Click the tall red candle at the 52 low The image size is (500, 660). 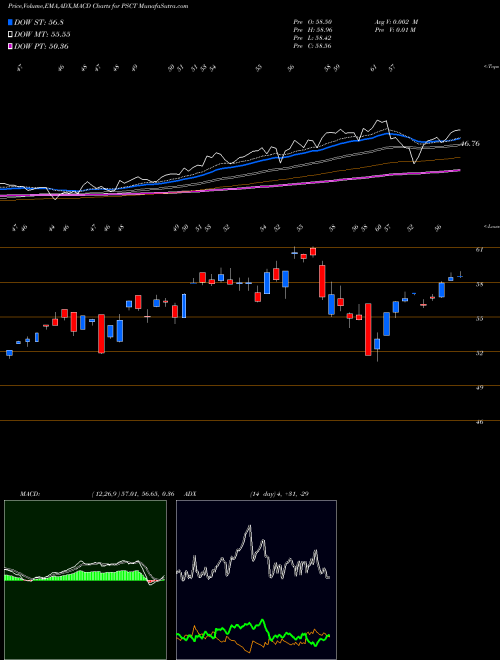click(x=368, y=329)
